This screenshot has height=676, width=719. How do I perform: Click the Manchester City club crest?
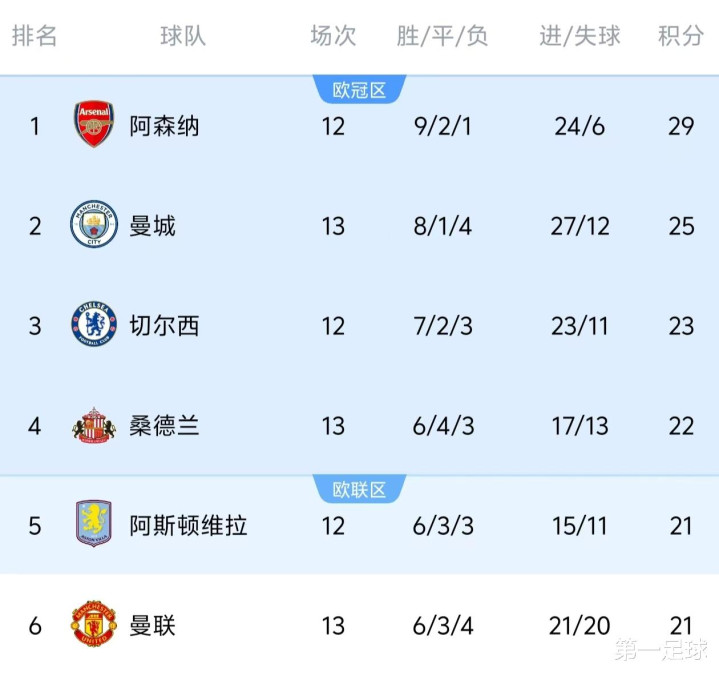click(x=94, y=226)
